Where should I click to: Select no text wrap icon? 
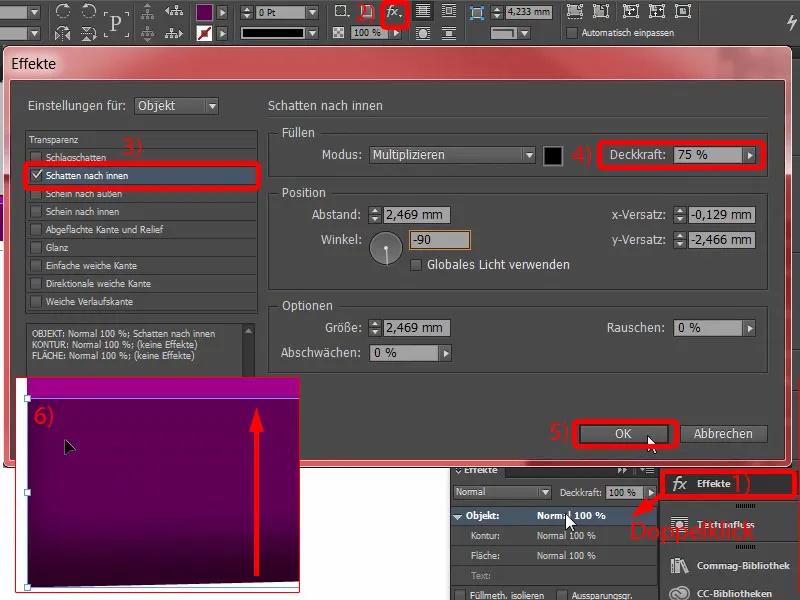(x=422, y=11)
